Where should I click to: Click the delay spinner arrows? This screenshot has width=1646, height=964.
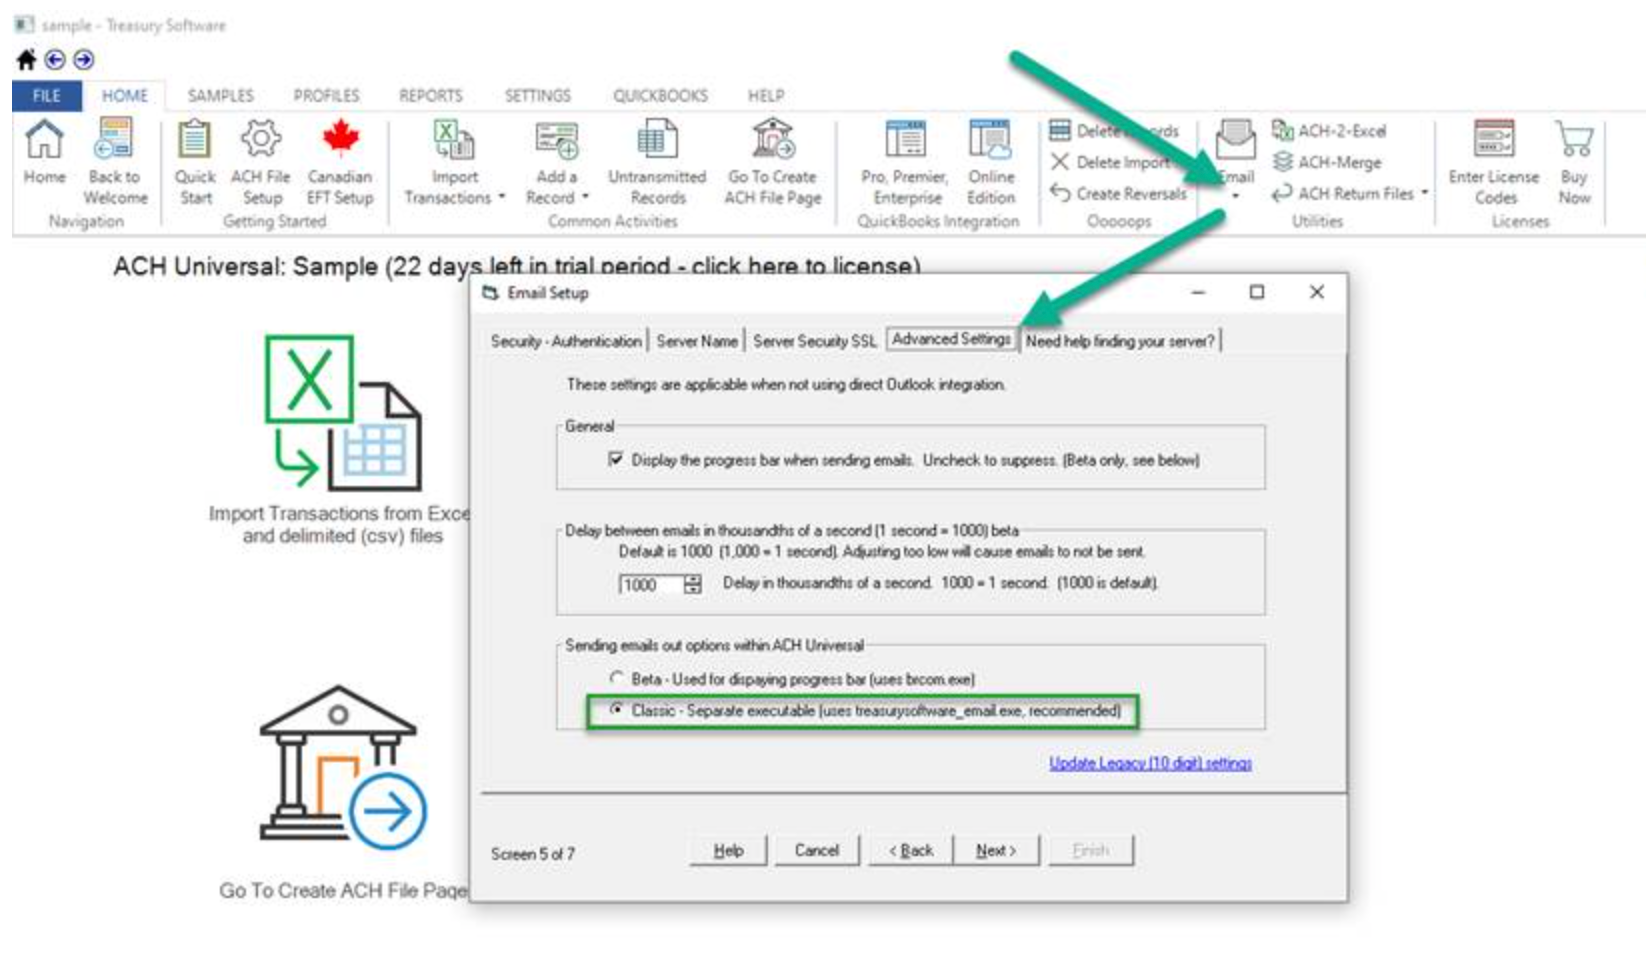(x=692, y=584)
